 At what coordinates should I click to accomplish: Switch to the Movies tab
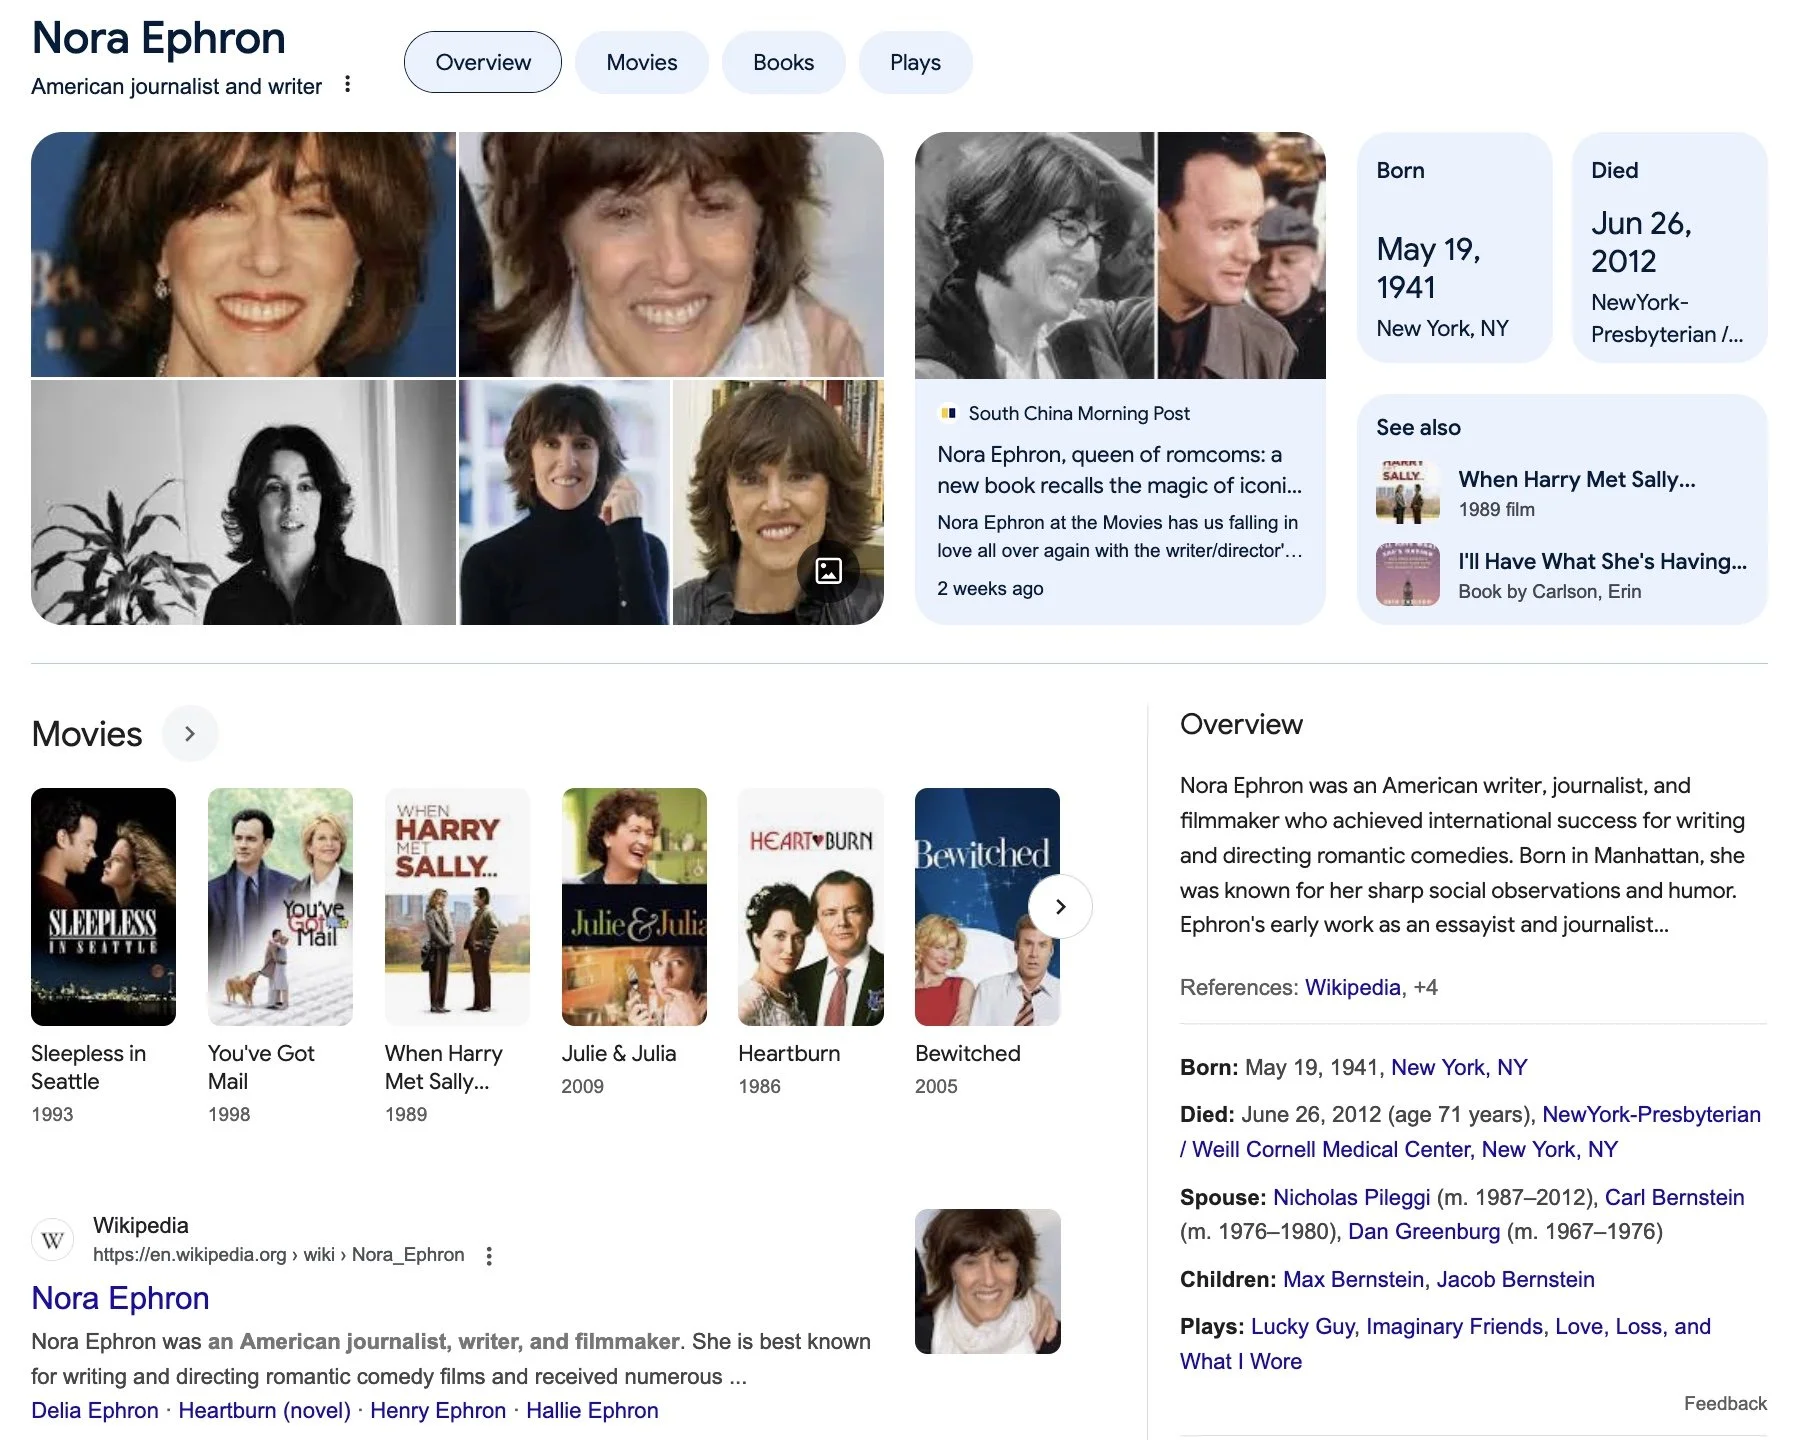(x=642, y=62)
